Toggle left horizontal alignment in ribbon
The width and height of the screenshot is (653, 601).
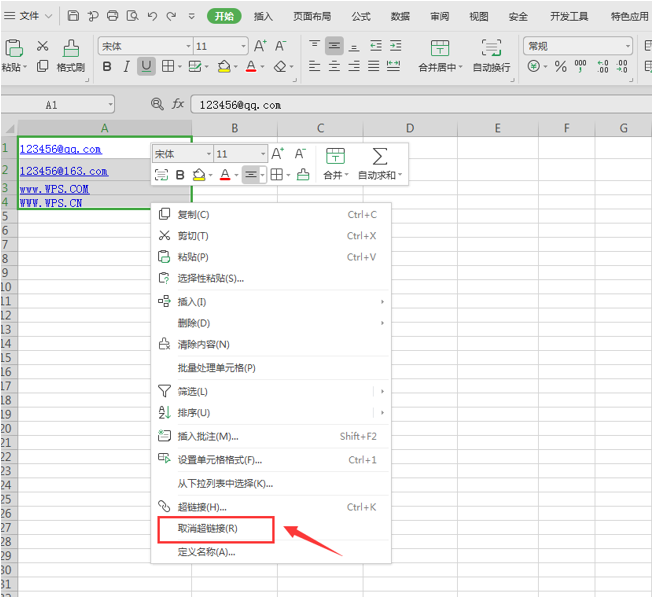(314, 66)
